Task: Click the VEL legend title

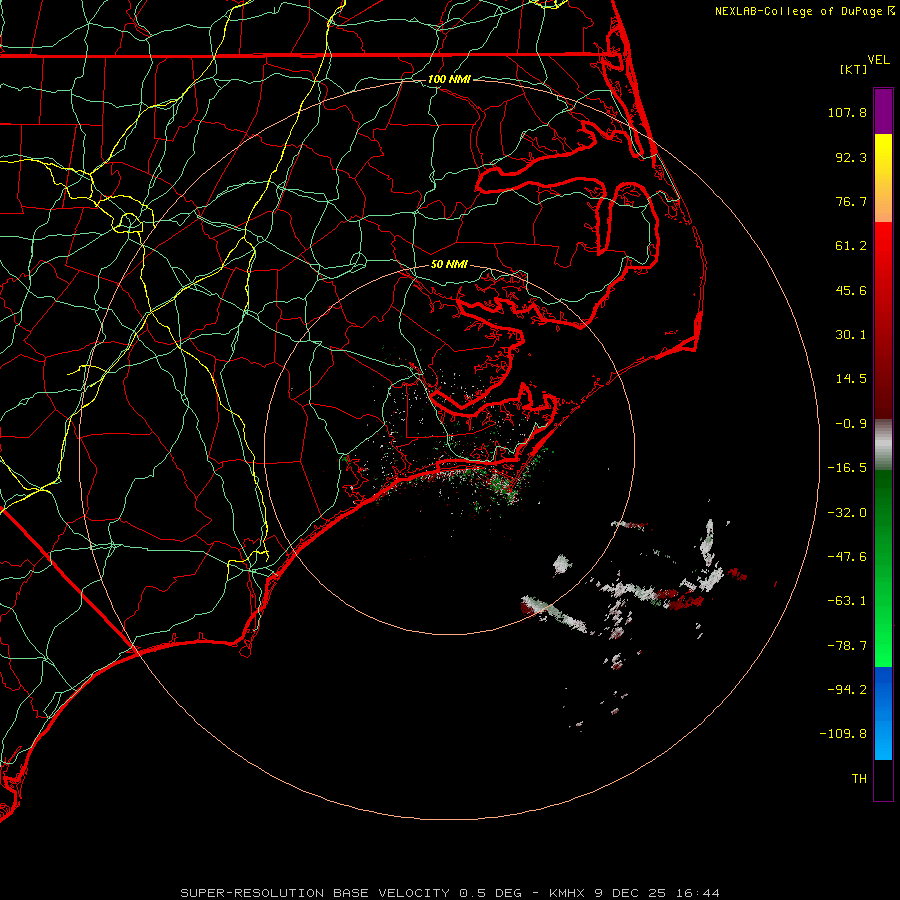Action: pyautogui.click(x=878, y=59)
